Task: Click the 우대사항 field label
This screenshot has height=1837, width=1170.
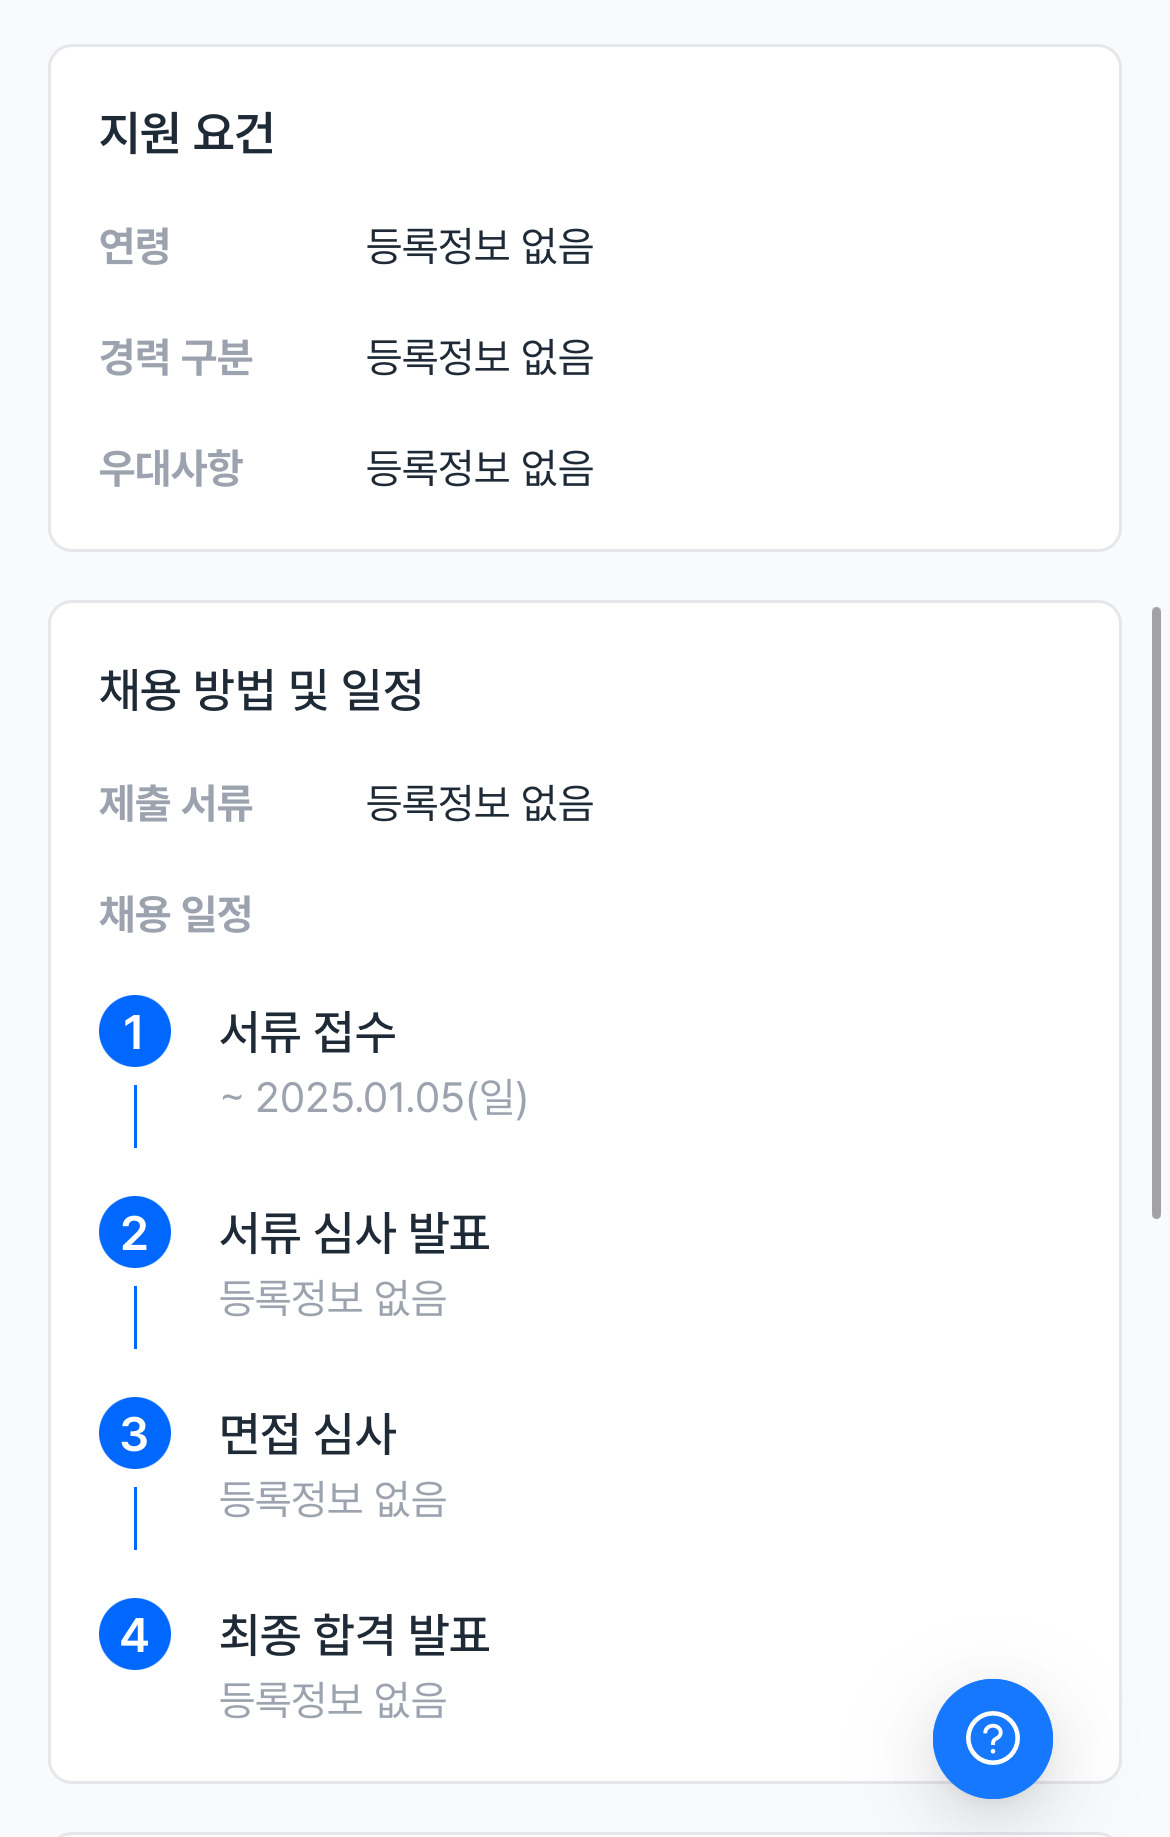Action: (x=171, y=468)
